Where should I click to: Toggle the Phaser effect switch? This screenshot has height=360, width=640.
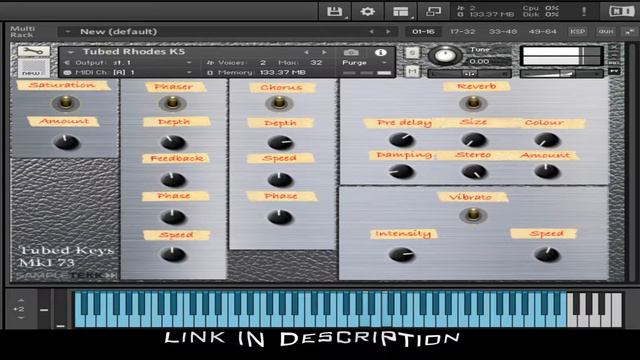coord(173,103)
